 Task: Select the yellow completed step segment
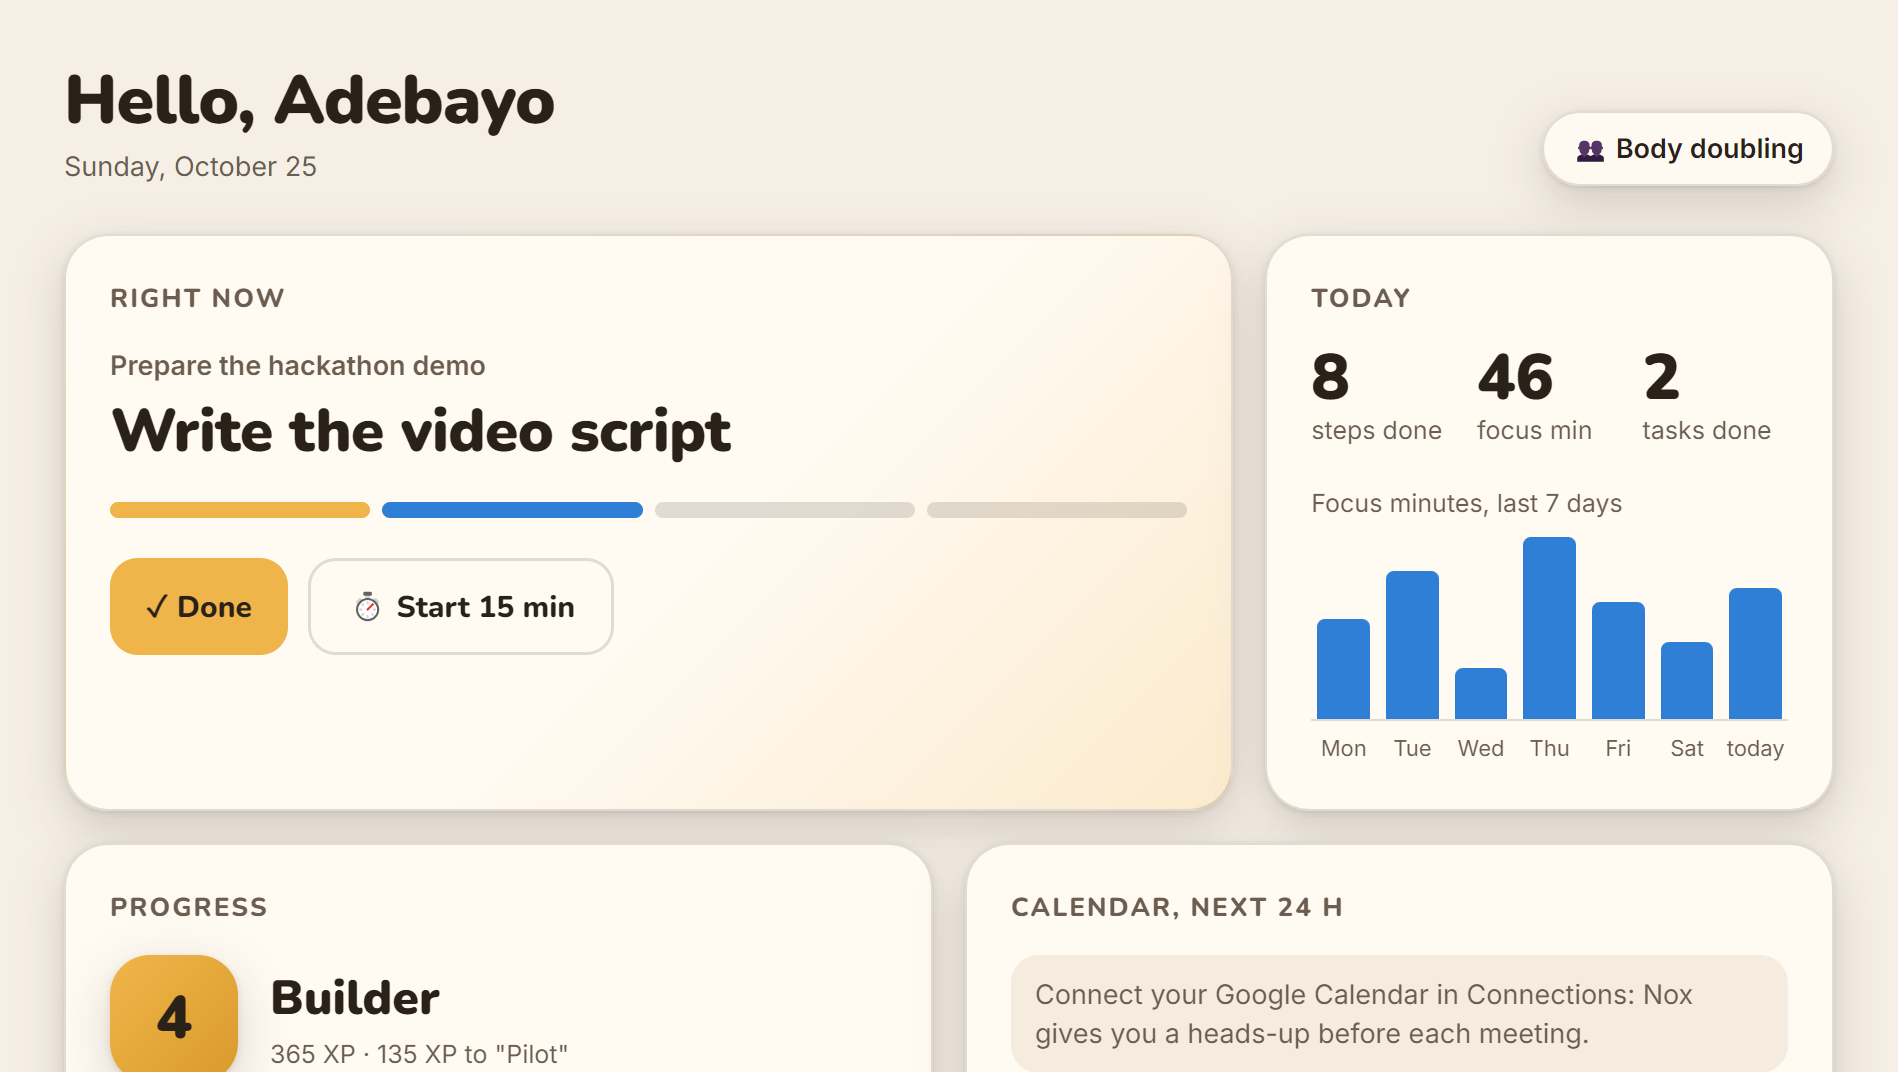coord(240,510)
